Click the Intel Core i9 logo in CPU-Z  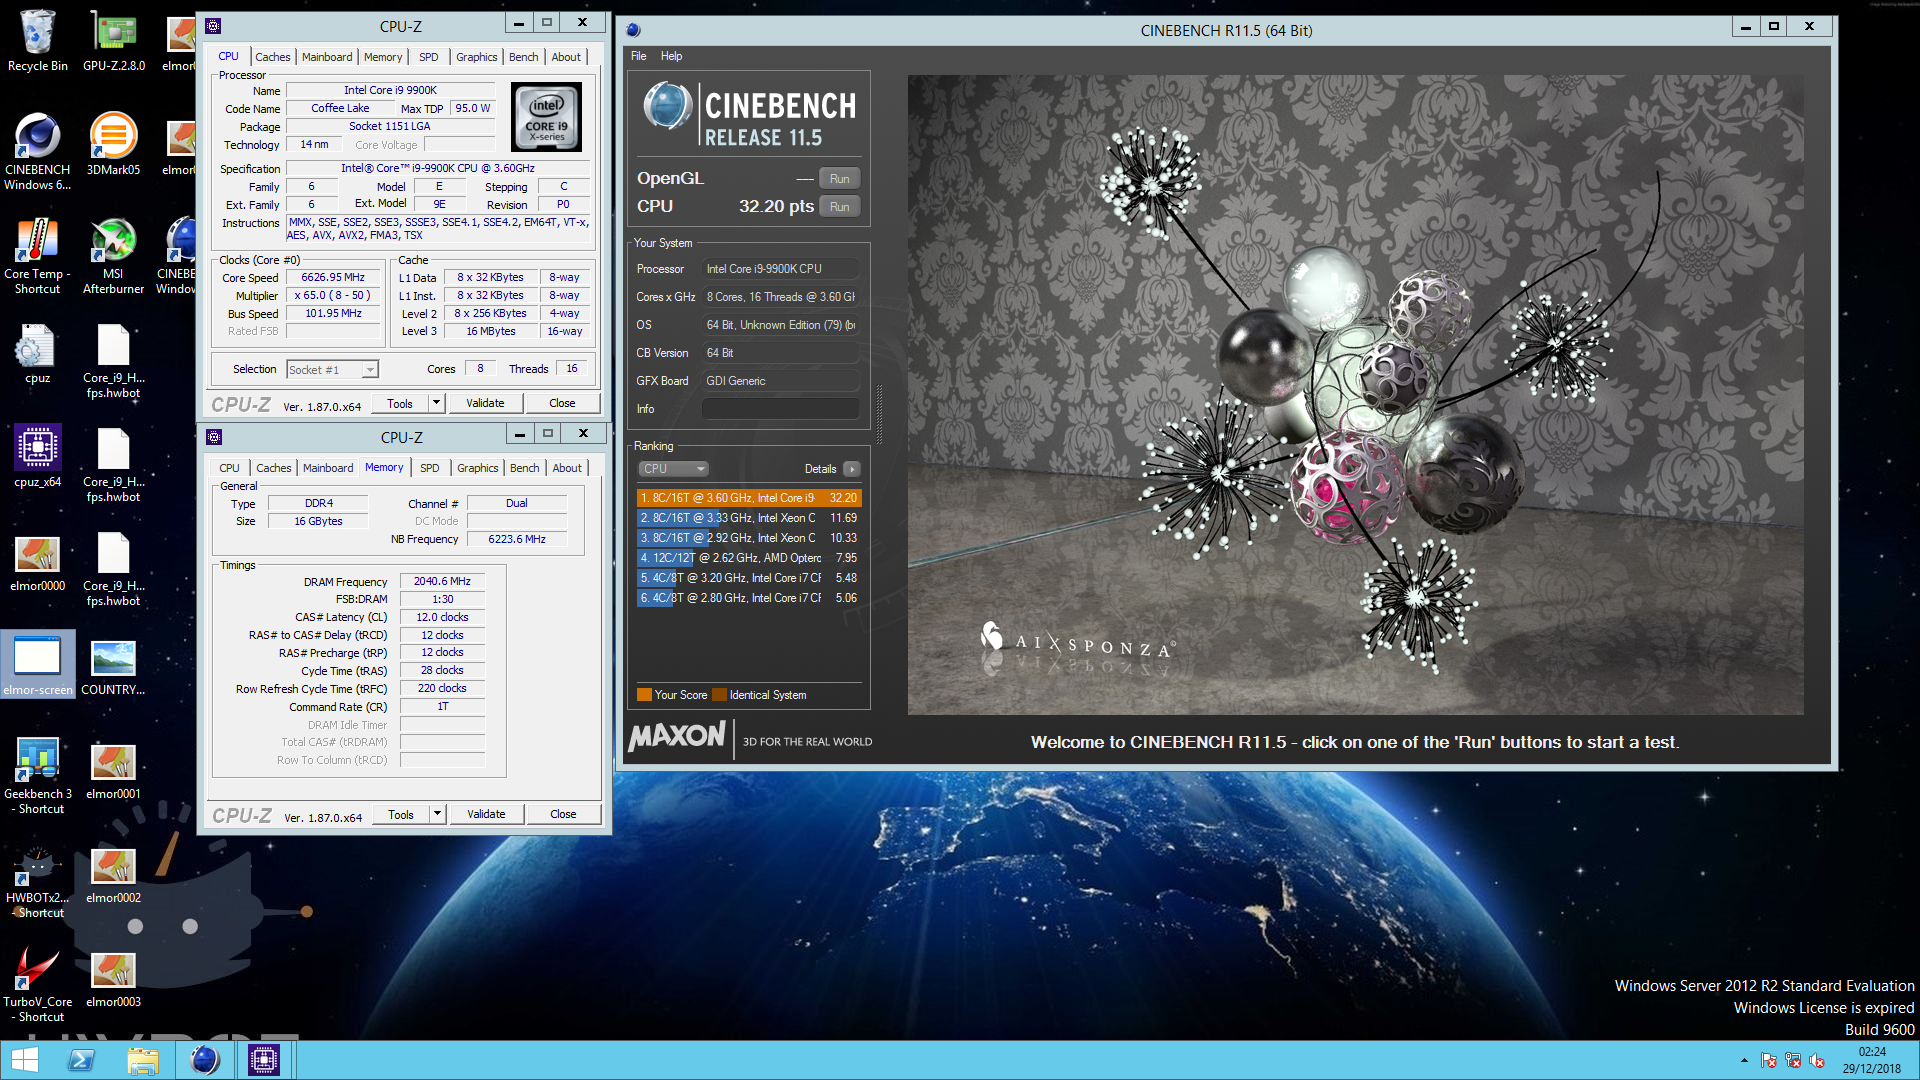pyautogui.click(x=547, y=117)
